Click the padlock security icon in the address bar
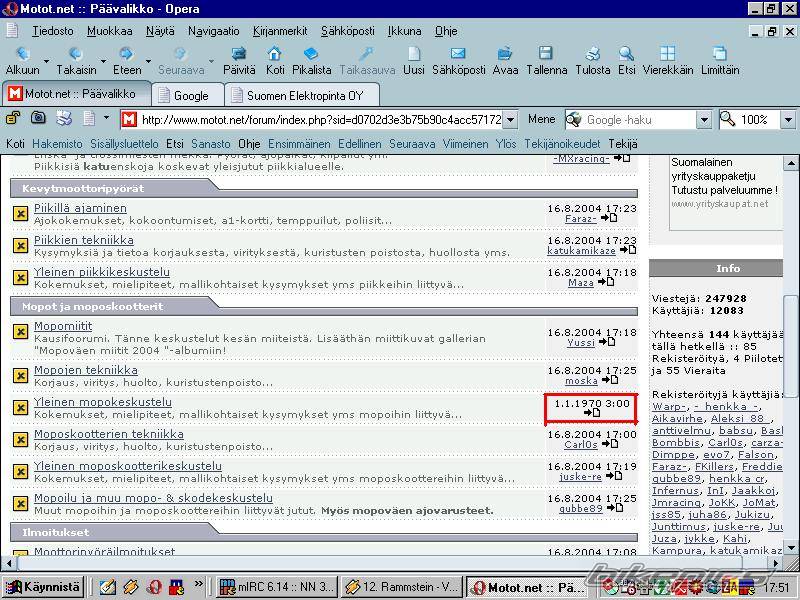800x600 pixels. pyautogui.click(x=13, y=118)
